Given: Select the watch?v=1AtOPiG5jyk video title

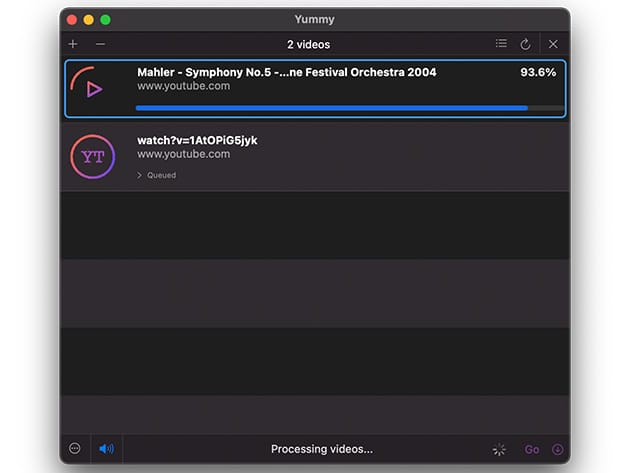Looking at the screenshot, I should click(x=197, y=140).
